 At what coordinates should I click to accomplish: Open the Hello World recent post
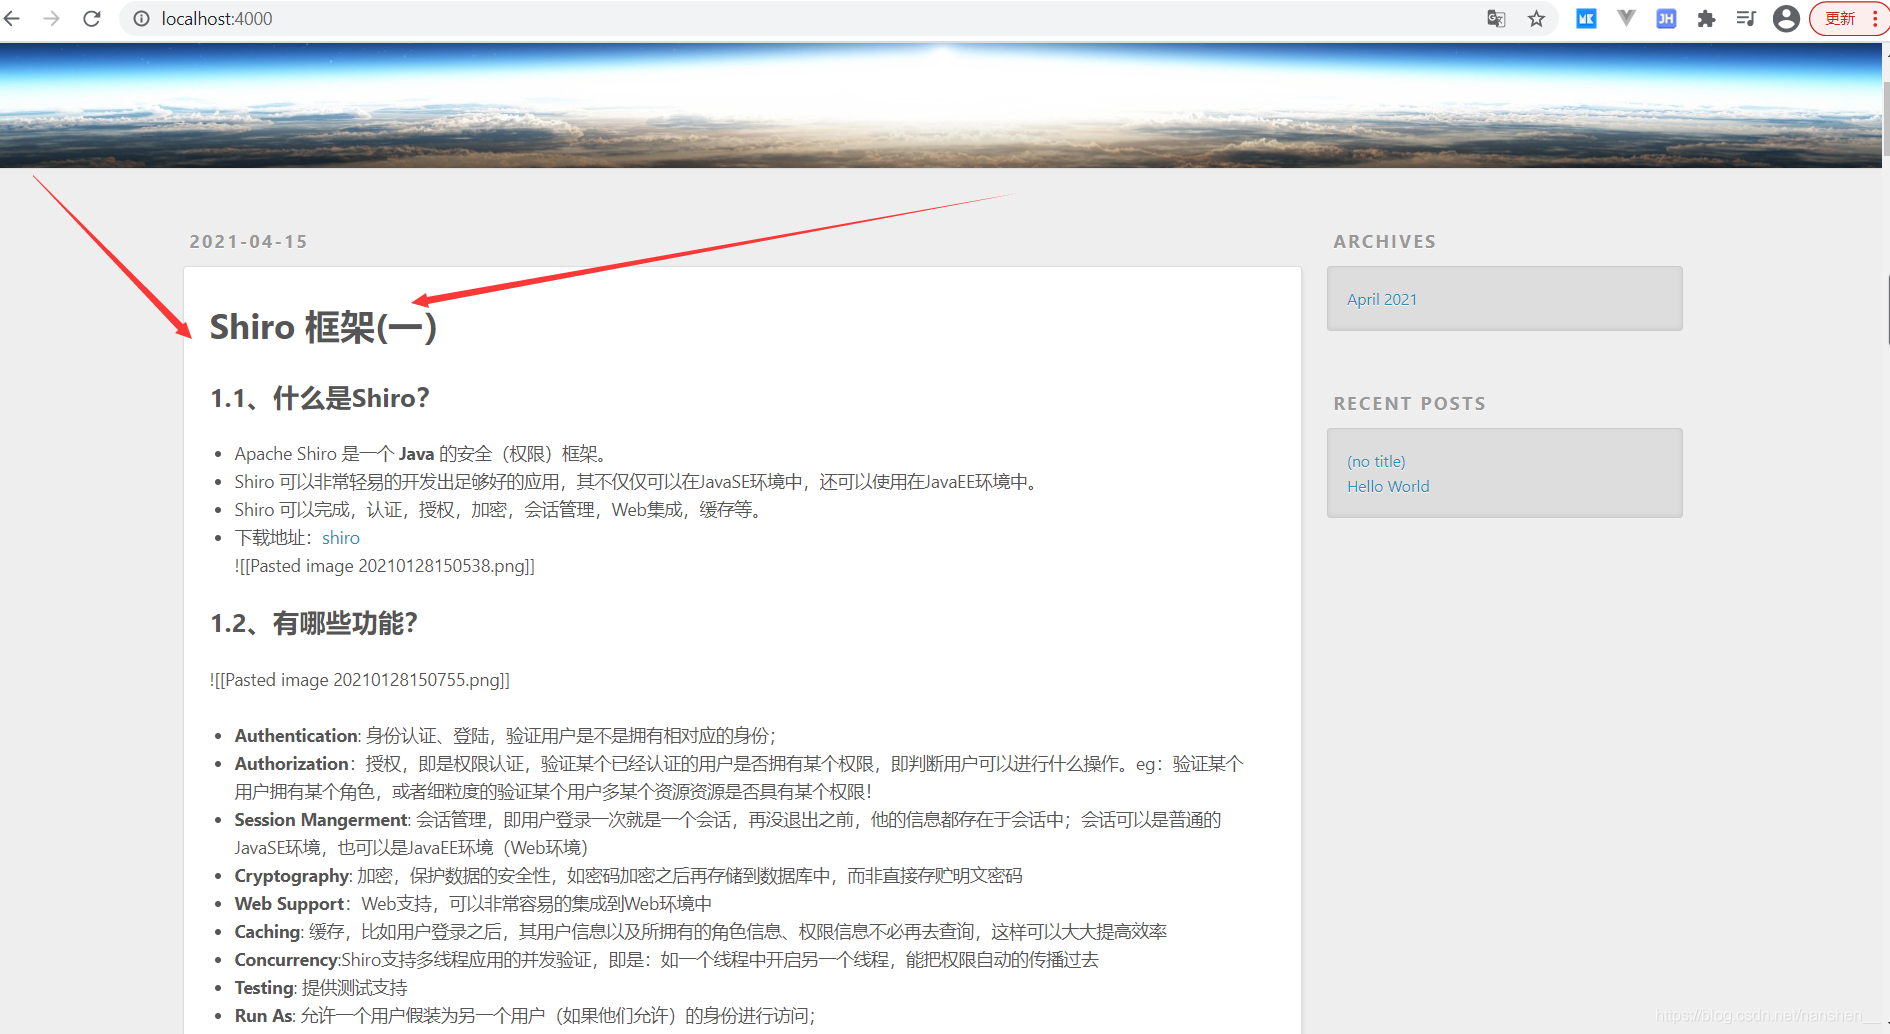pyautogui.click(x=1388, y=486)
